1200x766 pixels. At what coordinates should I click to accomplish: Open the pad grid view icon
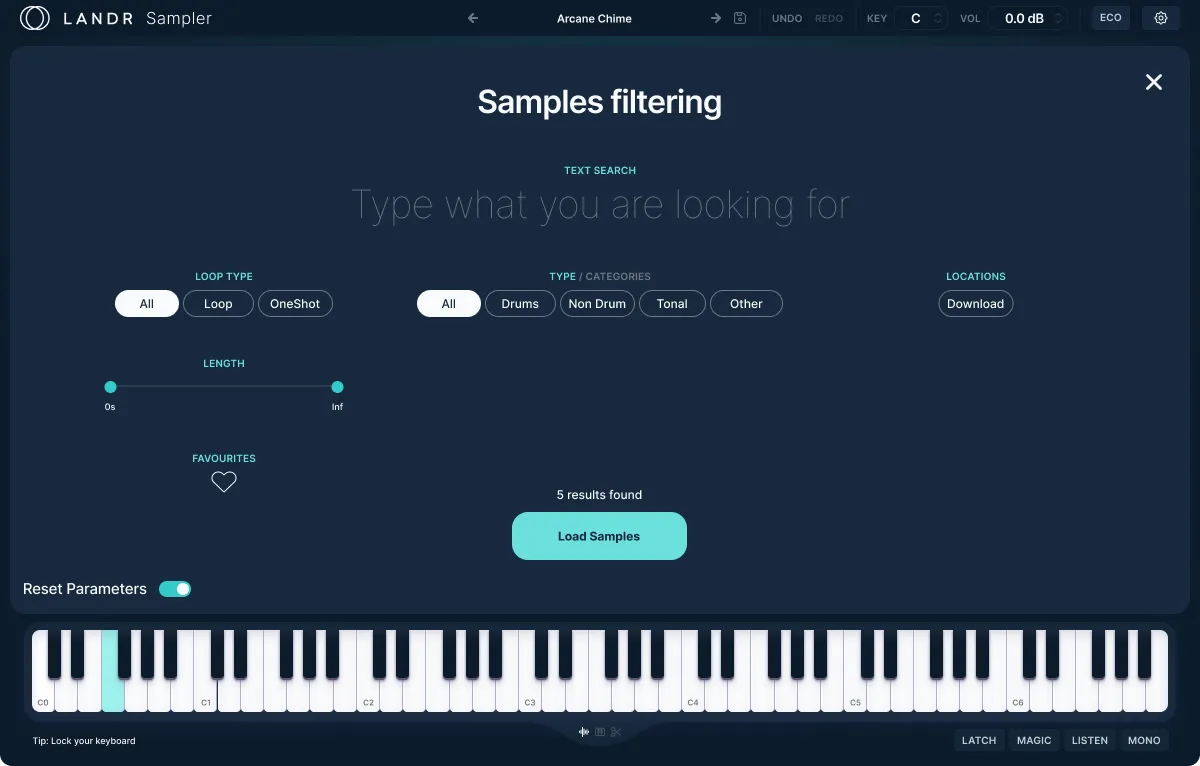pyautogui.click(x=600, y=732)
